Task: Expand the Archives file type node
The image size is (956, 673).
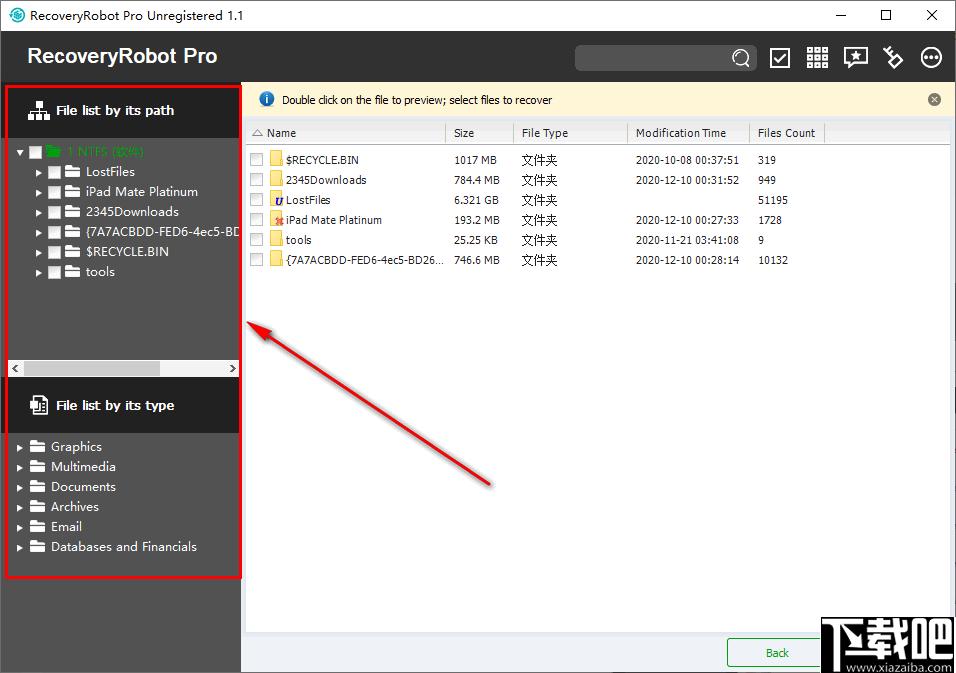Action: (20, 508)
